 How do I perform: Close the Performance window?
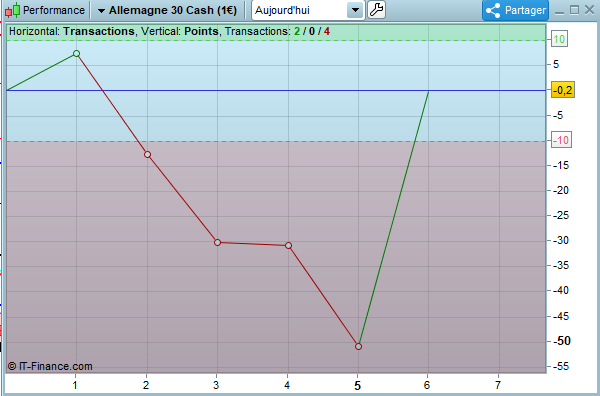pyautogui.click(x=590, y=10)
